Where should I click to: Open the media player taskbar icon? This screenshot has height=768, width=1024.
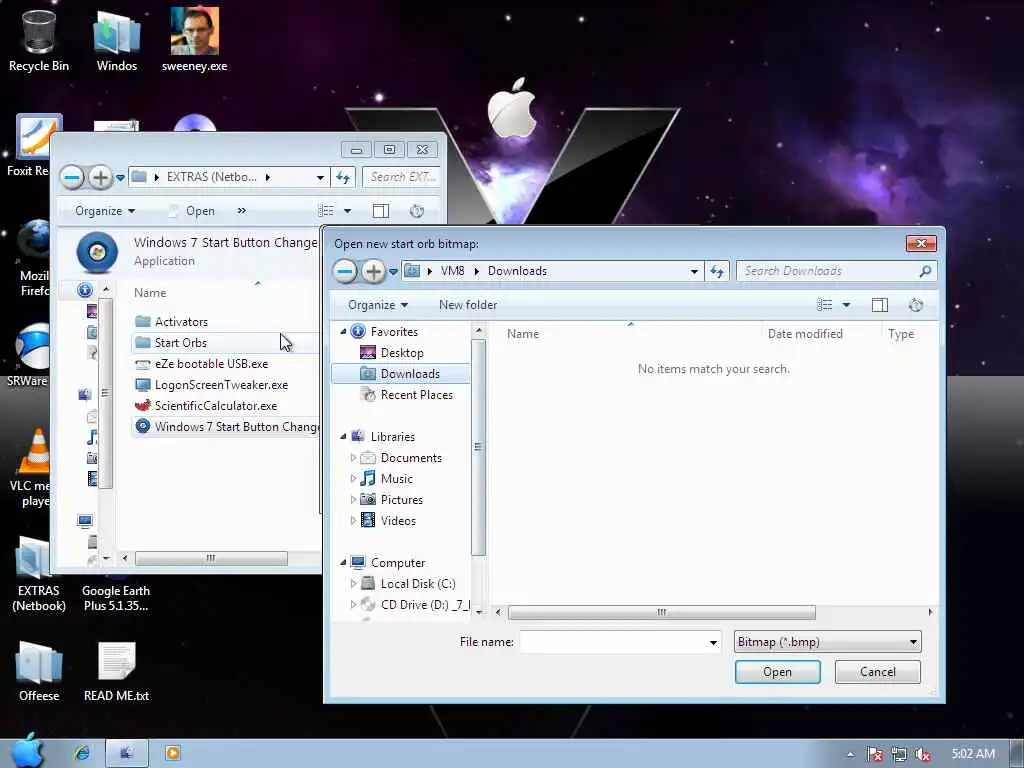pos(172,753)
